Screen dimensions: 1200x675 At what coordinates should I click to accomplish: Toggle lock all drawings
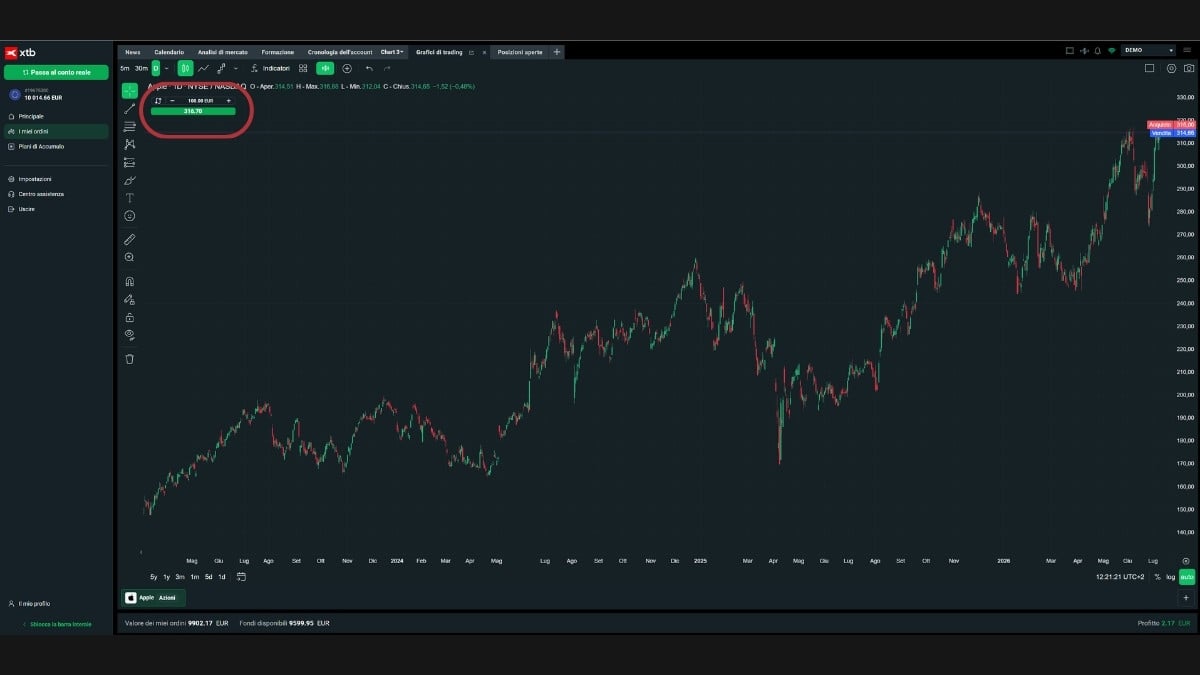[130, 318]
